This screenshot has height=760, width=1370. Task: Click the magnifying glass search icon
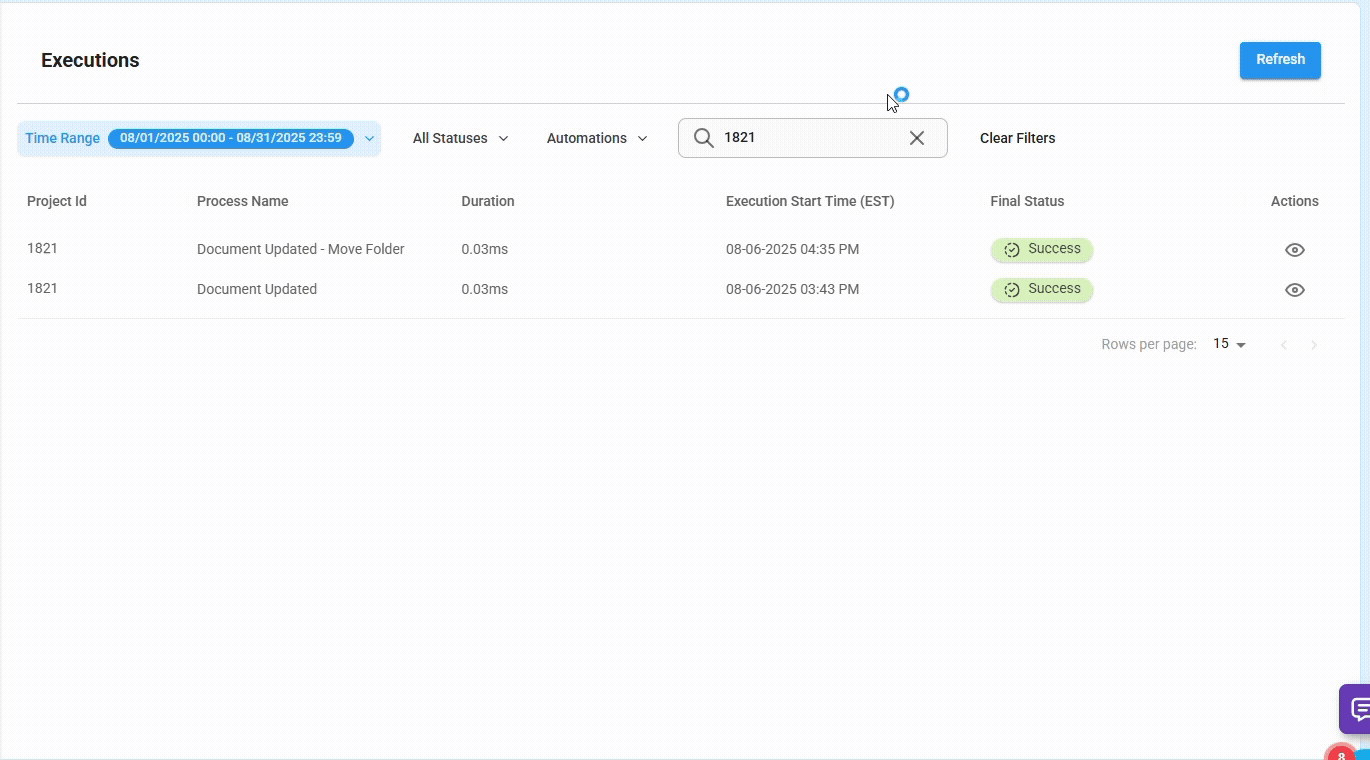[704, 138]
